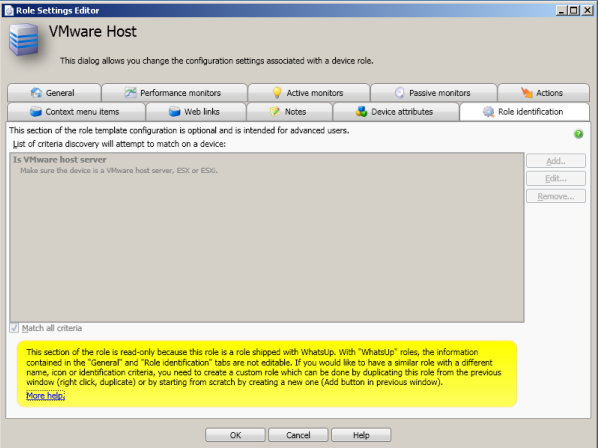Image resolution: width=598 pixels, height=448 pixels.
Task: Switch to the Web links tab
Action: coord(196,112)
